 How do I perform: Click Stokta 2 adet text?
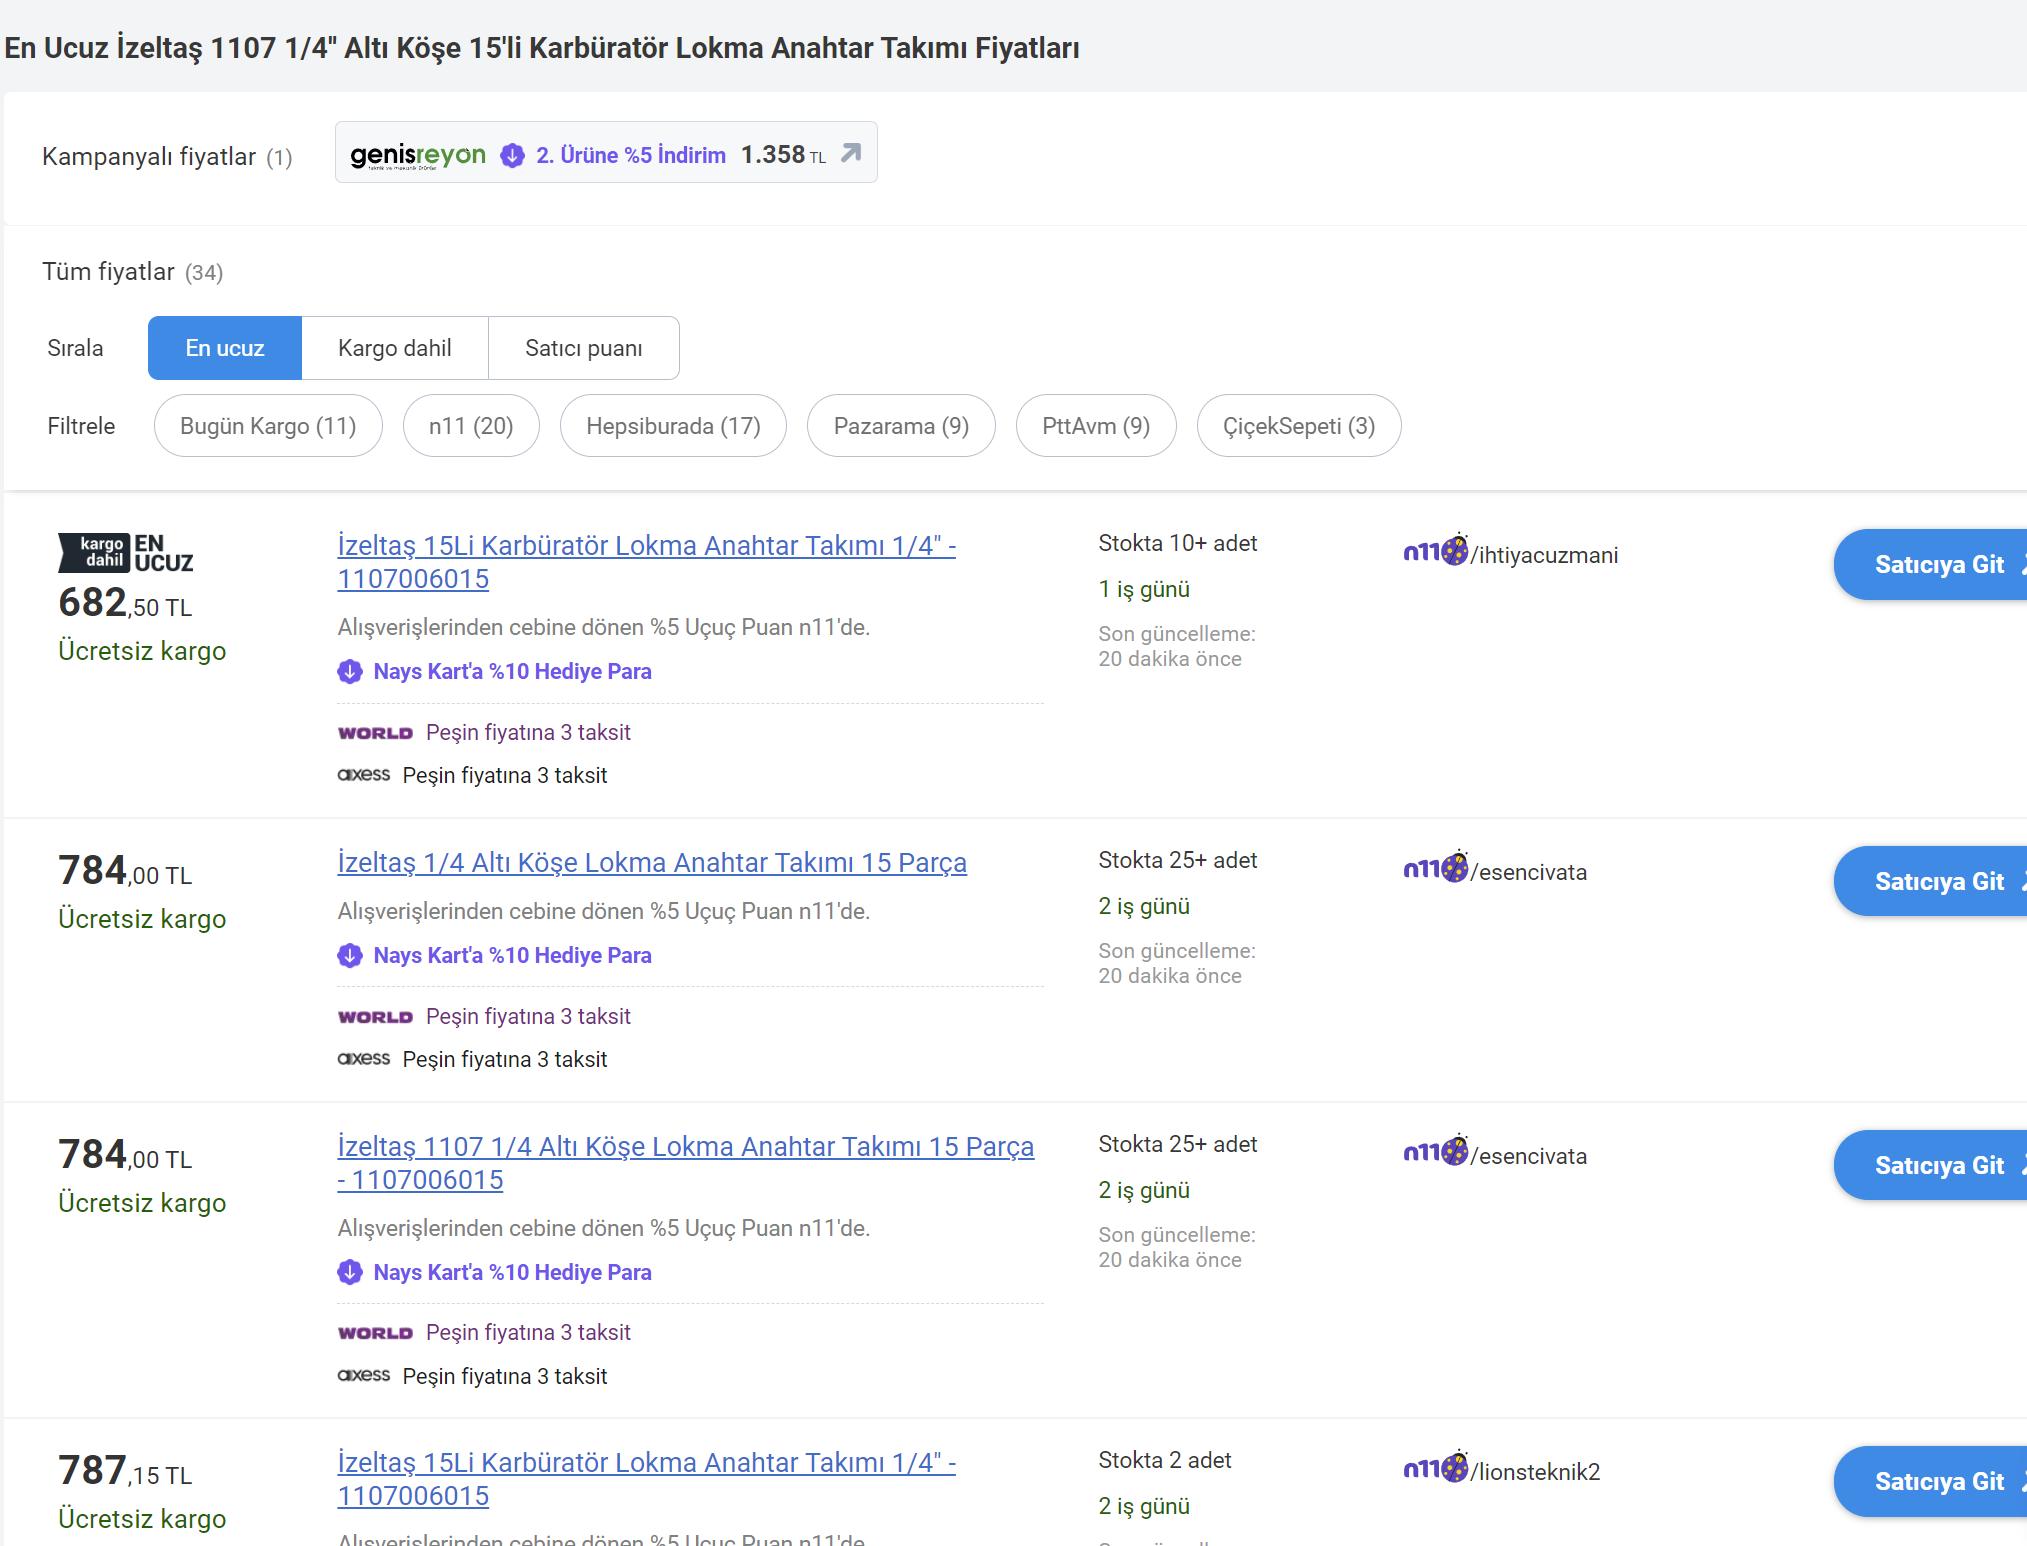point(1164,1460)
